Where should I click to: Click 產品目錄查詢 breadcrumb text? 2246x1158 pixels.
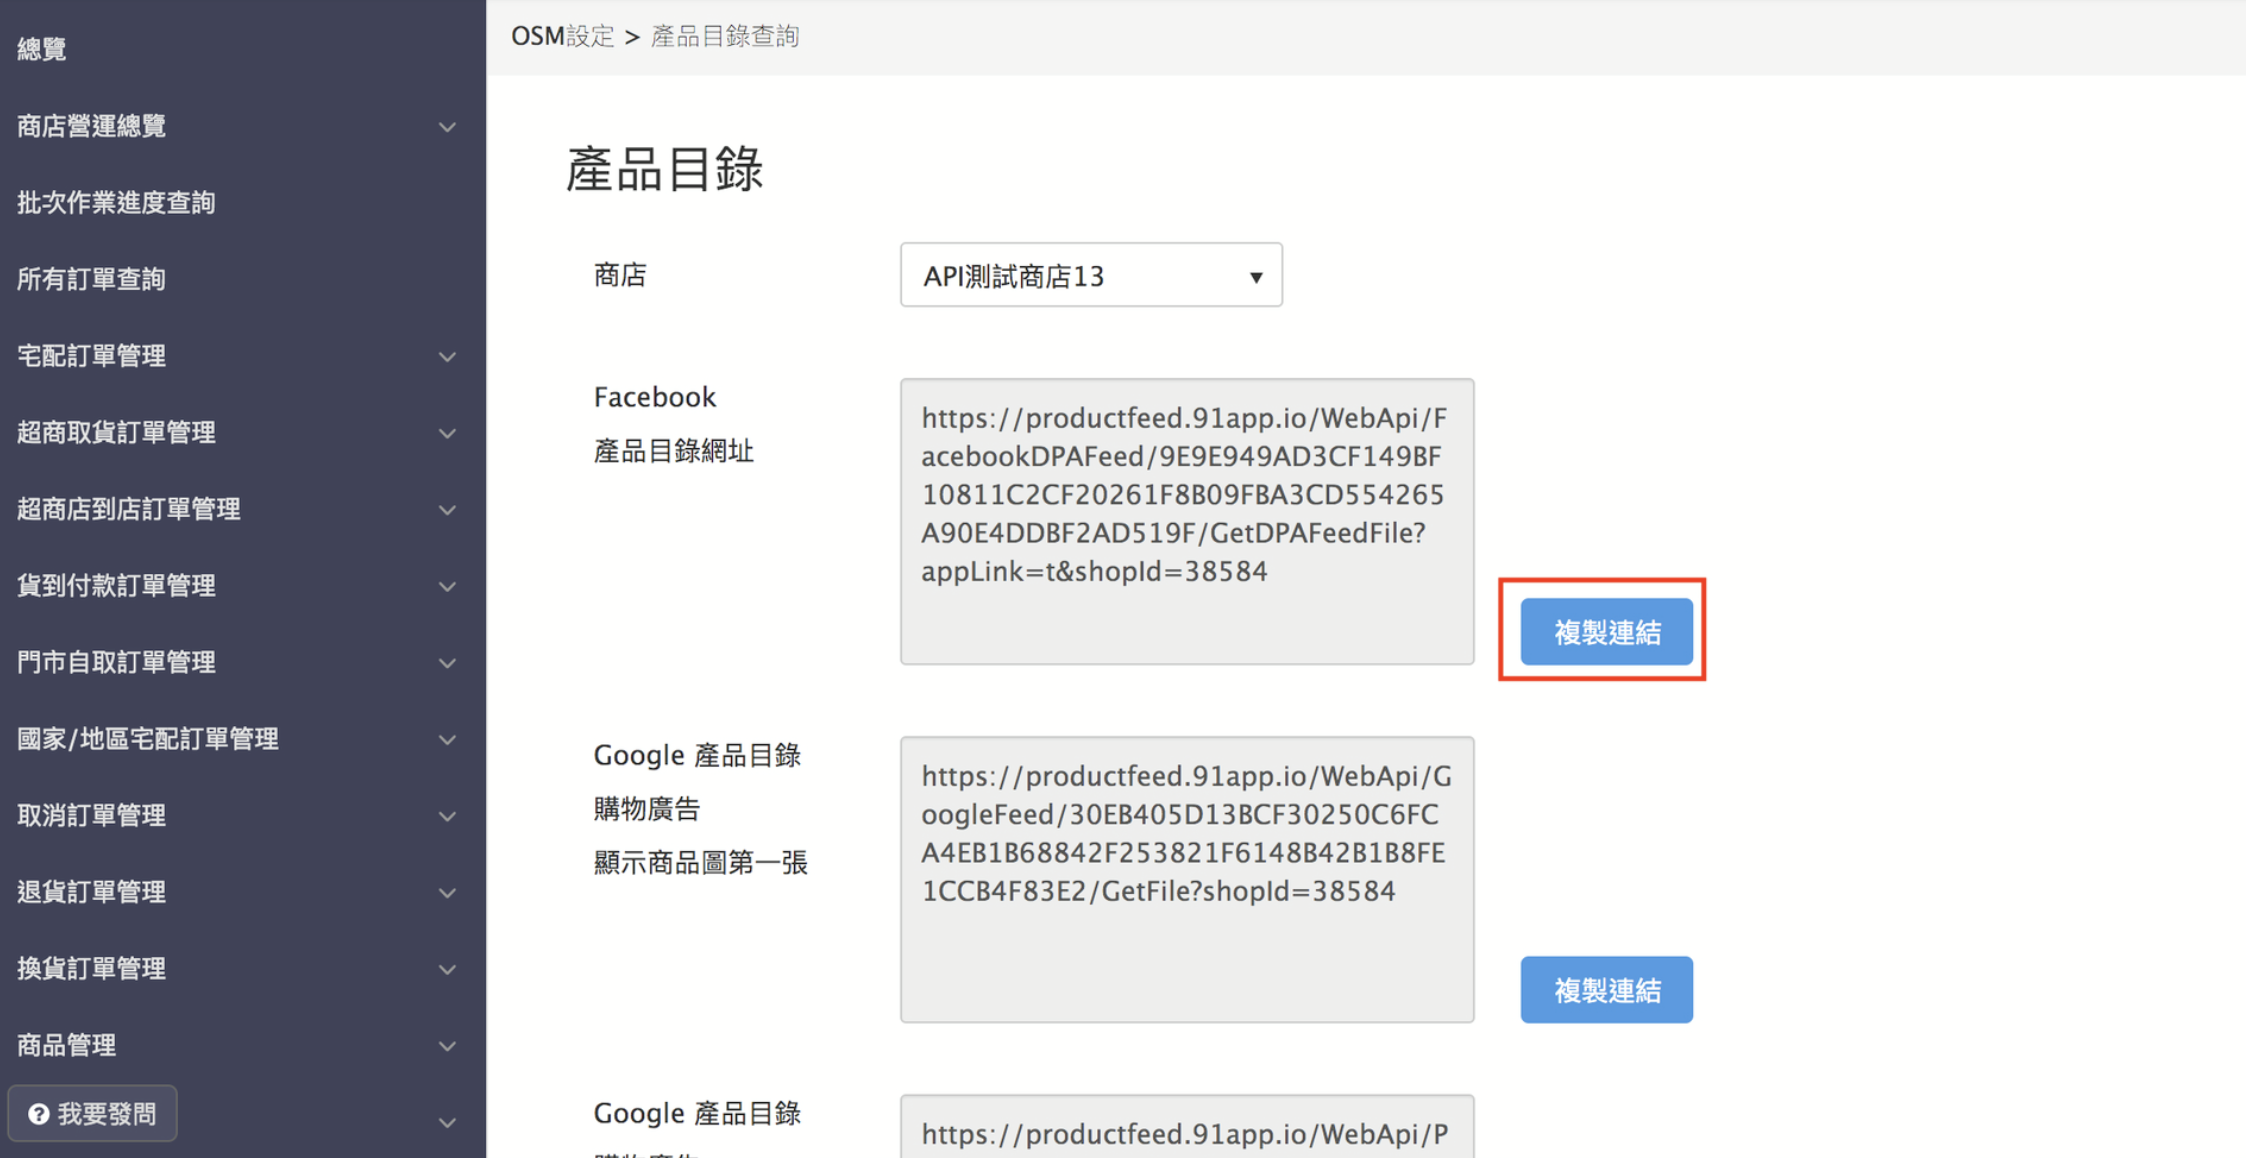[725, 37]
